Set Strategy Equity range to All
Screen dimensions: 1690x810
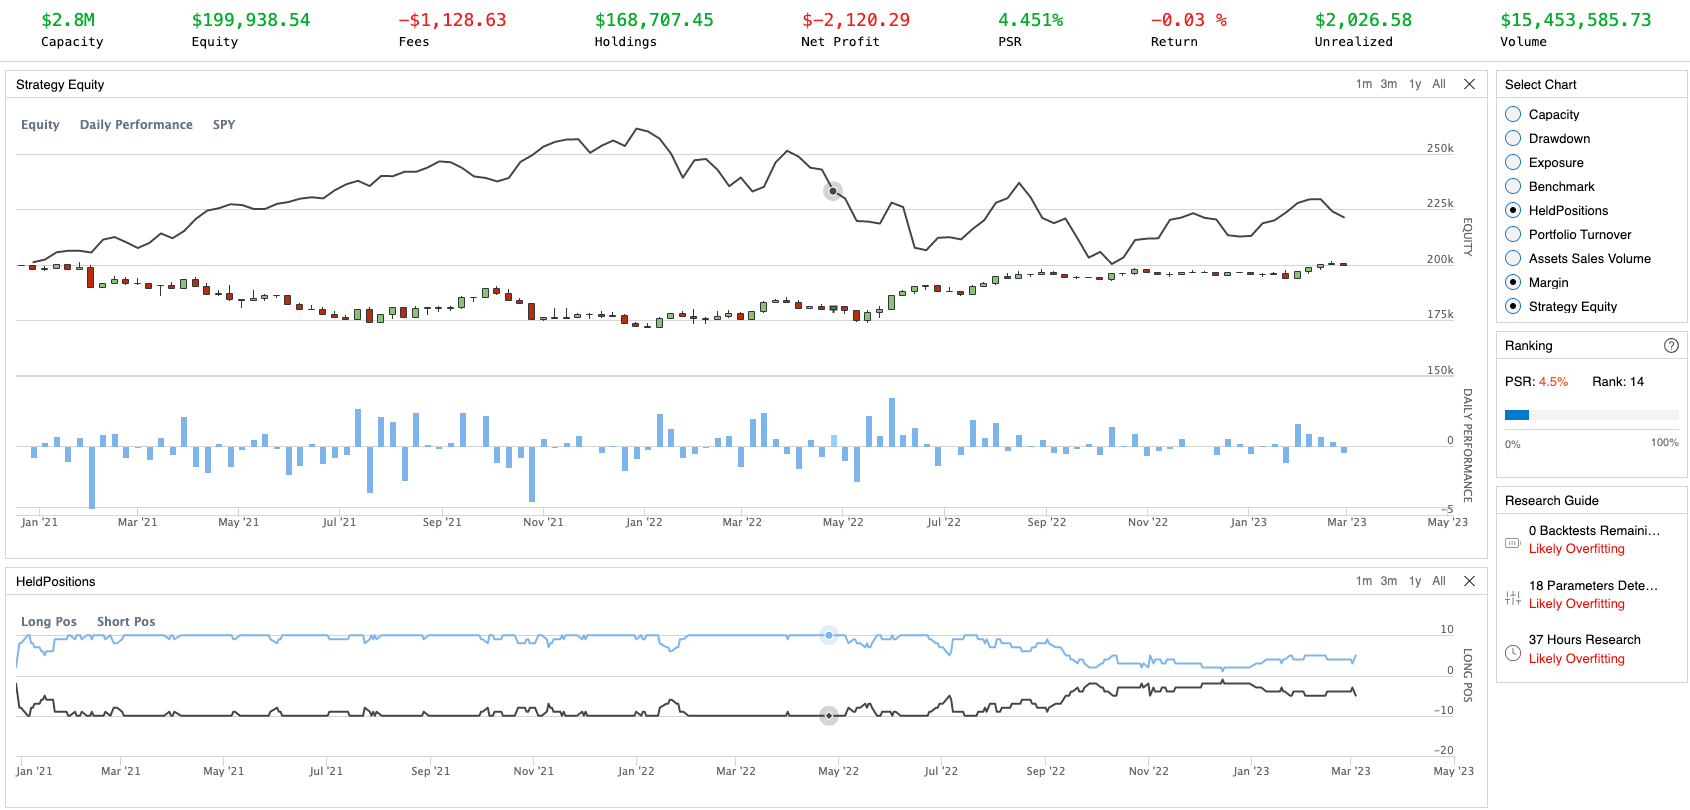click(1438, 84)
